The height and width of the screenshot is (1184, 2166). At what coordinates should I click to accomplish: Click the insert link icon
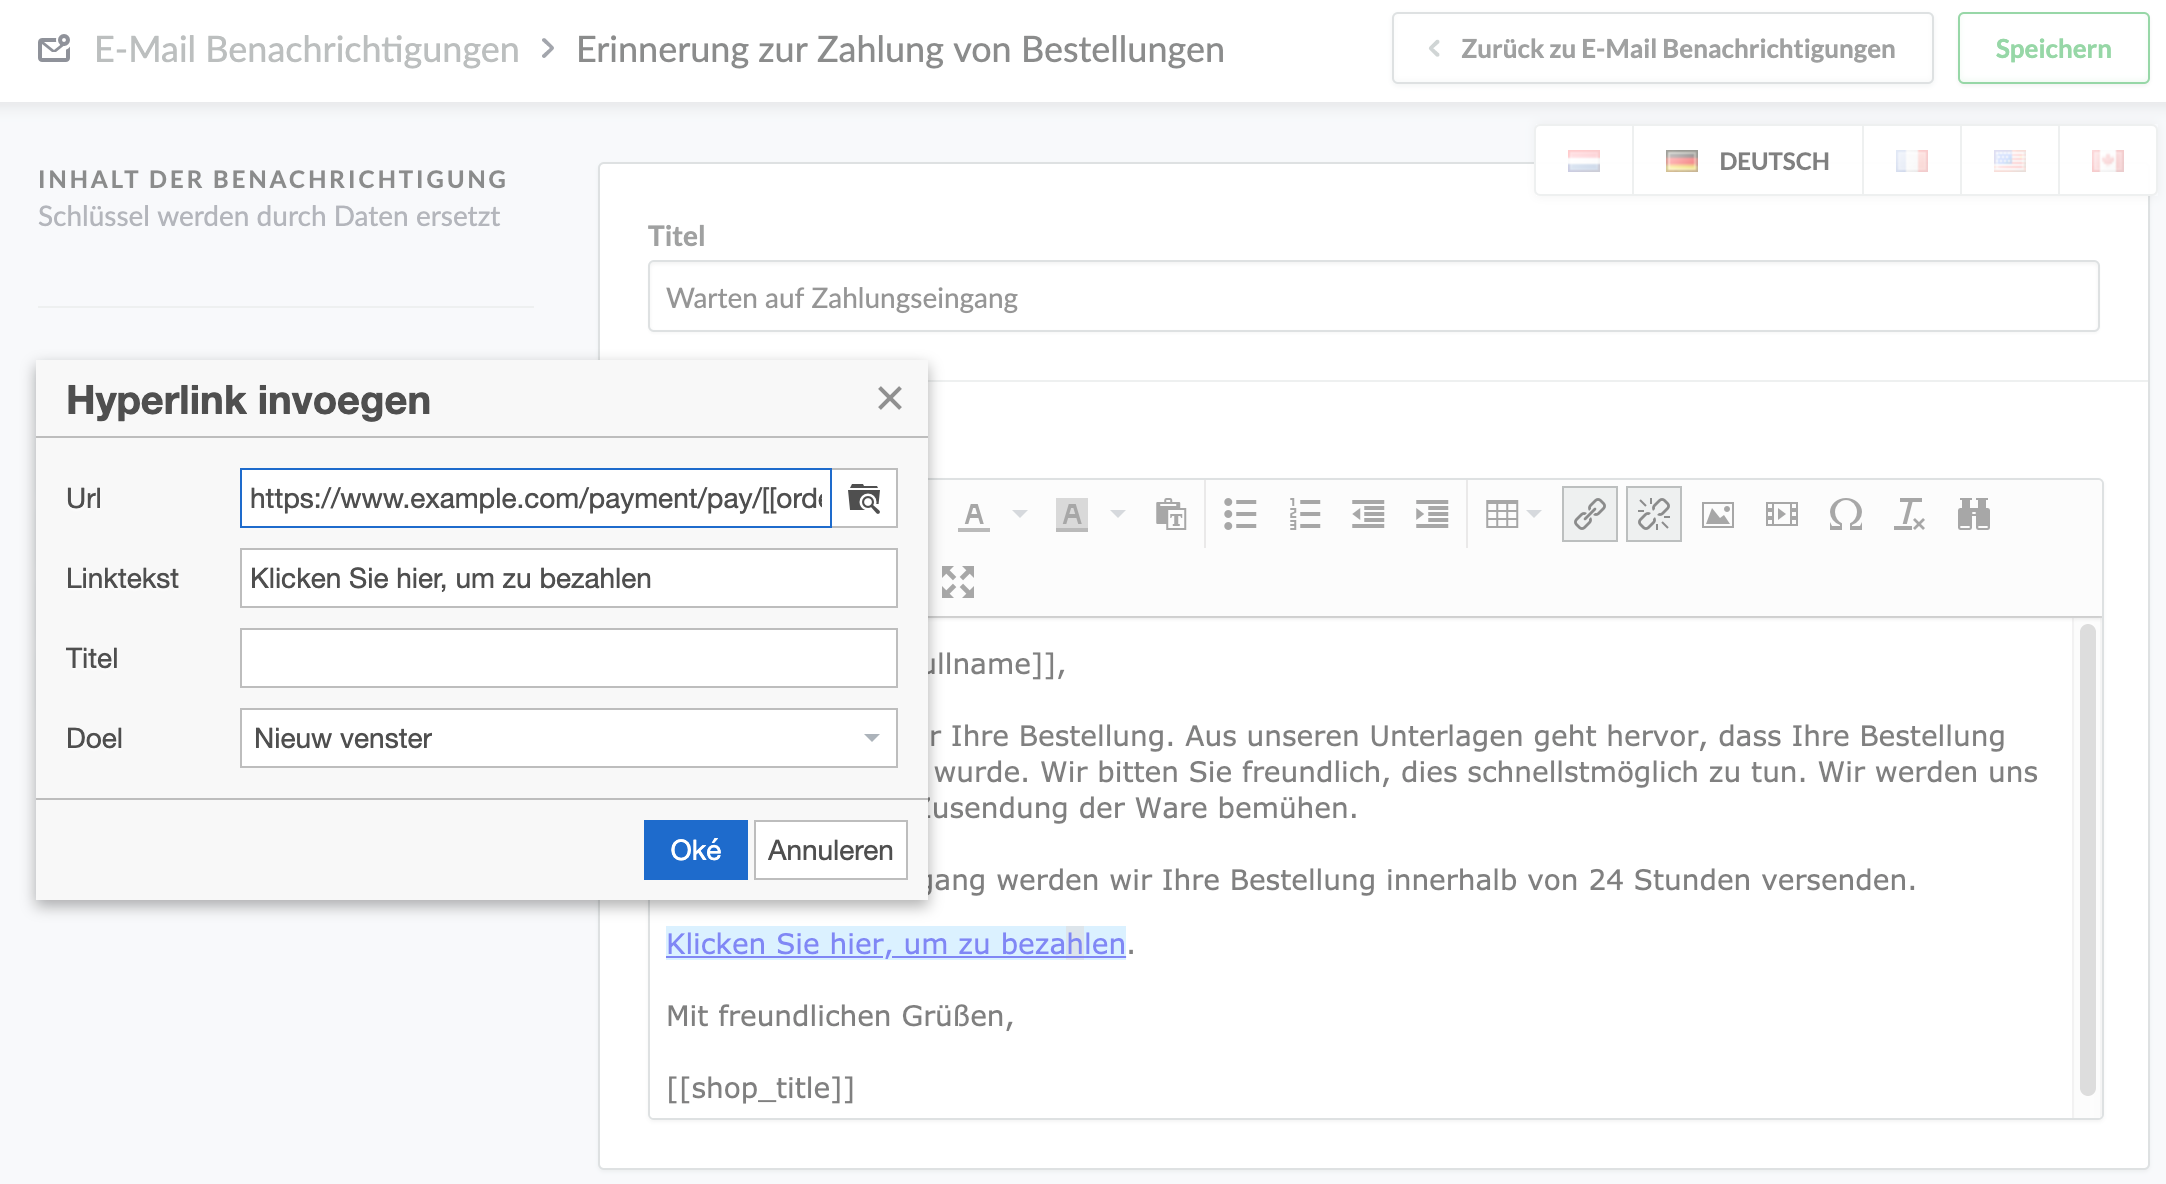coord(1590,514)
